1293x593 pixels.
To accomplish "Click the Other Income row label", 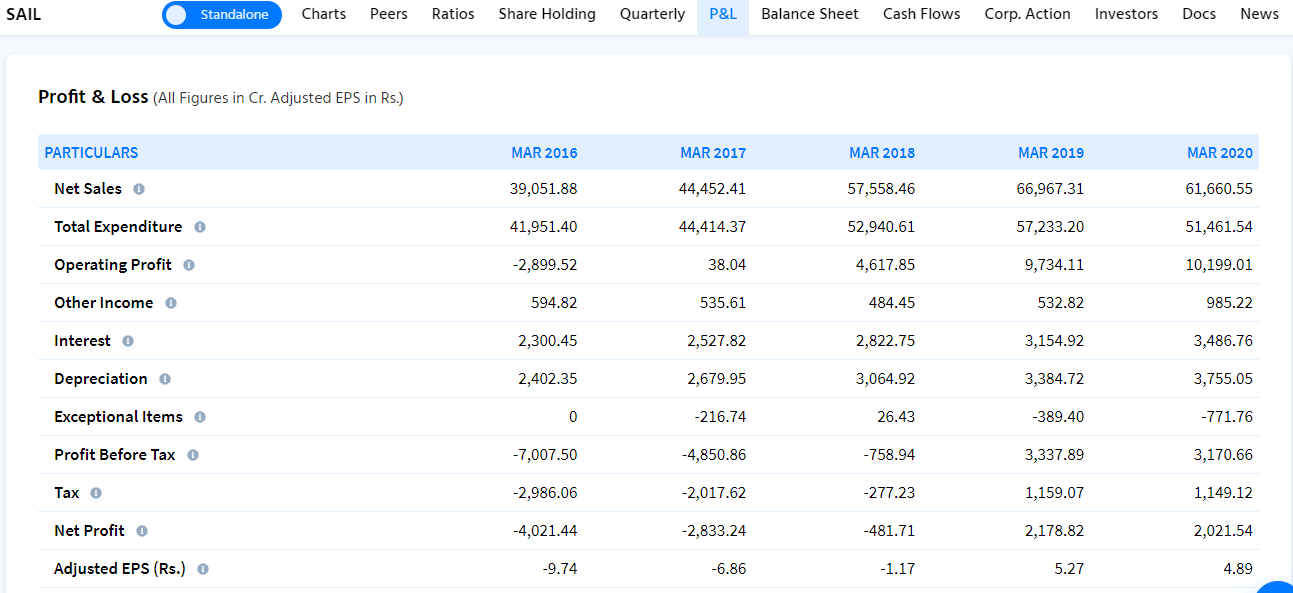I will pos(104,303).
